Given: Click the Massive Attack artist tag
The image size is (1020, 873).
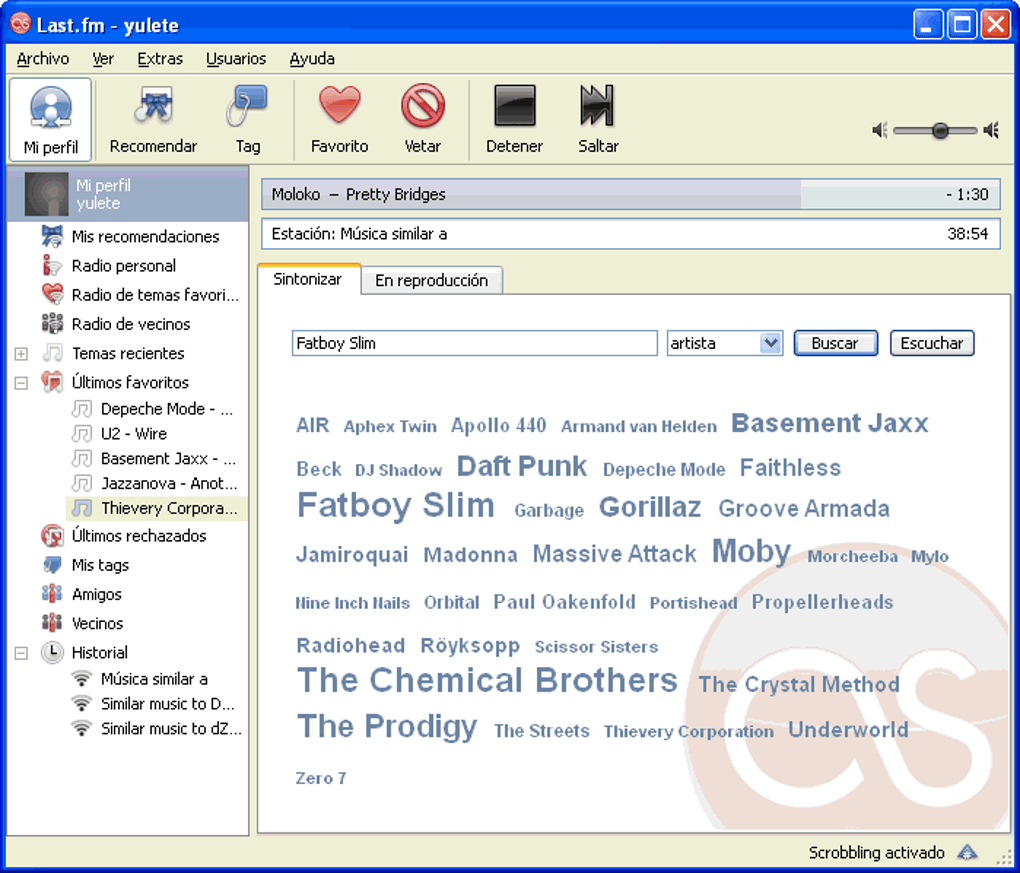Looking at the screenshot, I should coord(614,554).
